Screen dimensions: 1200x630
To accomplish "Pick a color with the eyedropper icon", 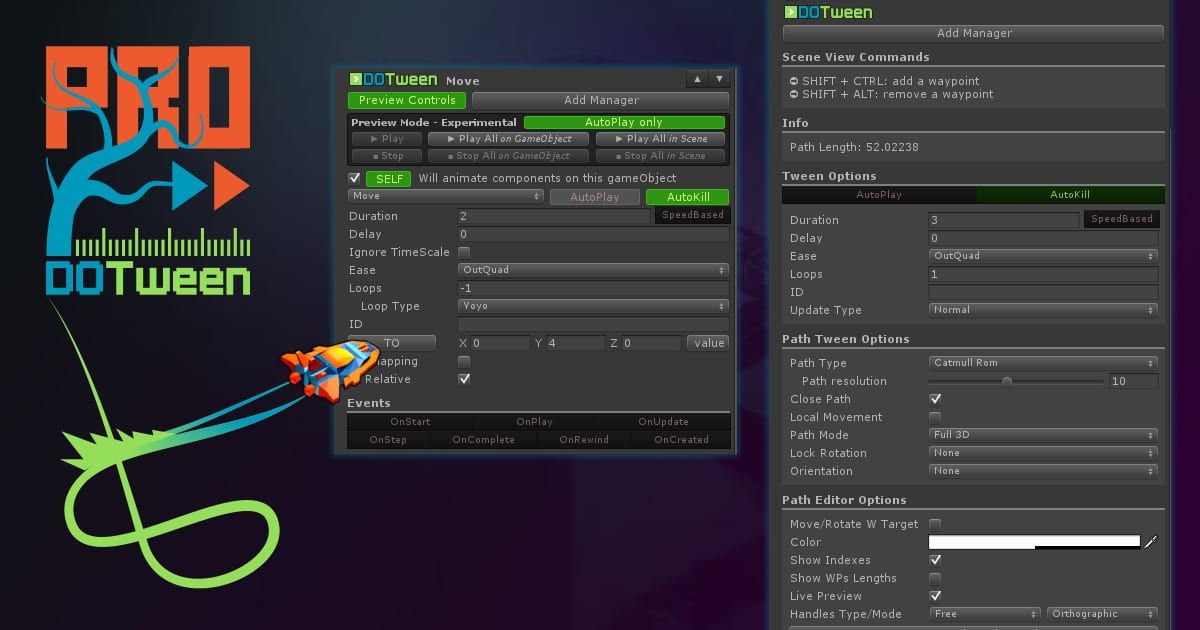I will pyautogui.click(x=1150, y=542).
